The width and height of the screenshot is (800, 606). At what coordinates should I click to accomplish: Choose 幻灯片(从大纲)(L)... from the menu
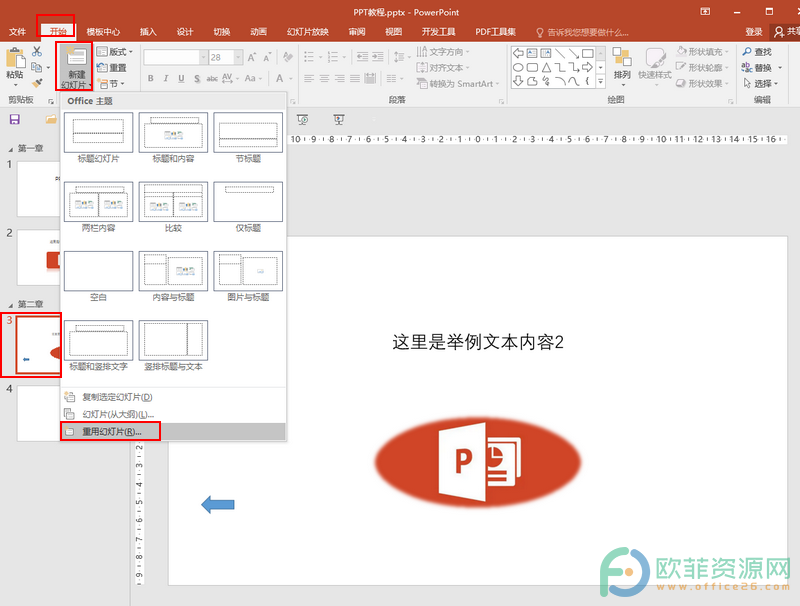[173, 414]
